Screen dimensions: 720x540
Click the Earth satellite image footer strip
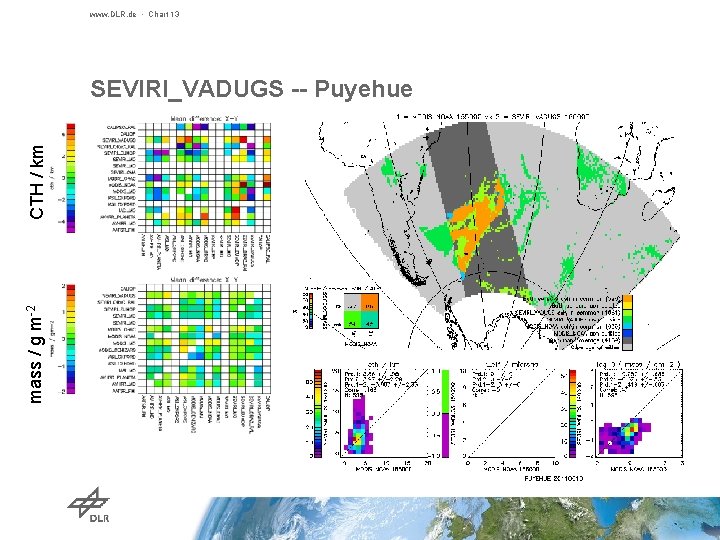(459, 518)
